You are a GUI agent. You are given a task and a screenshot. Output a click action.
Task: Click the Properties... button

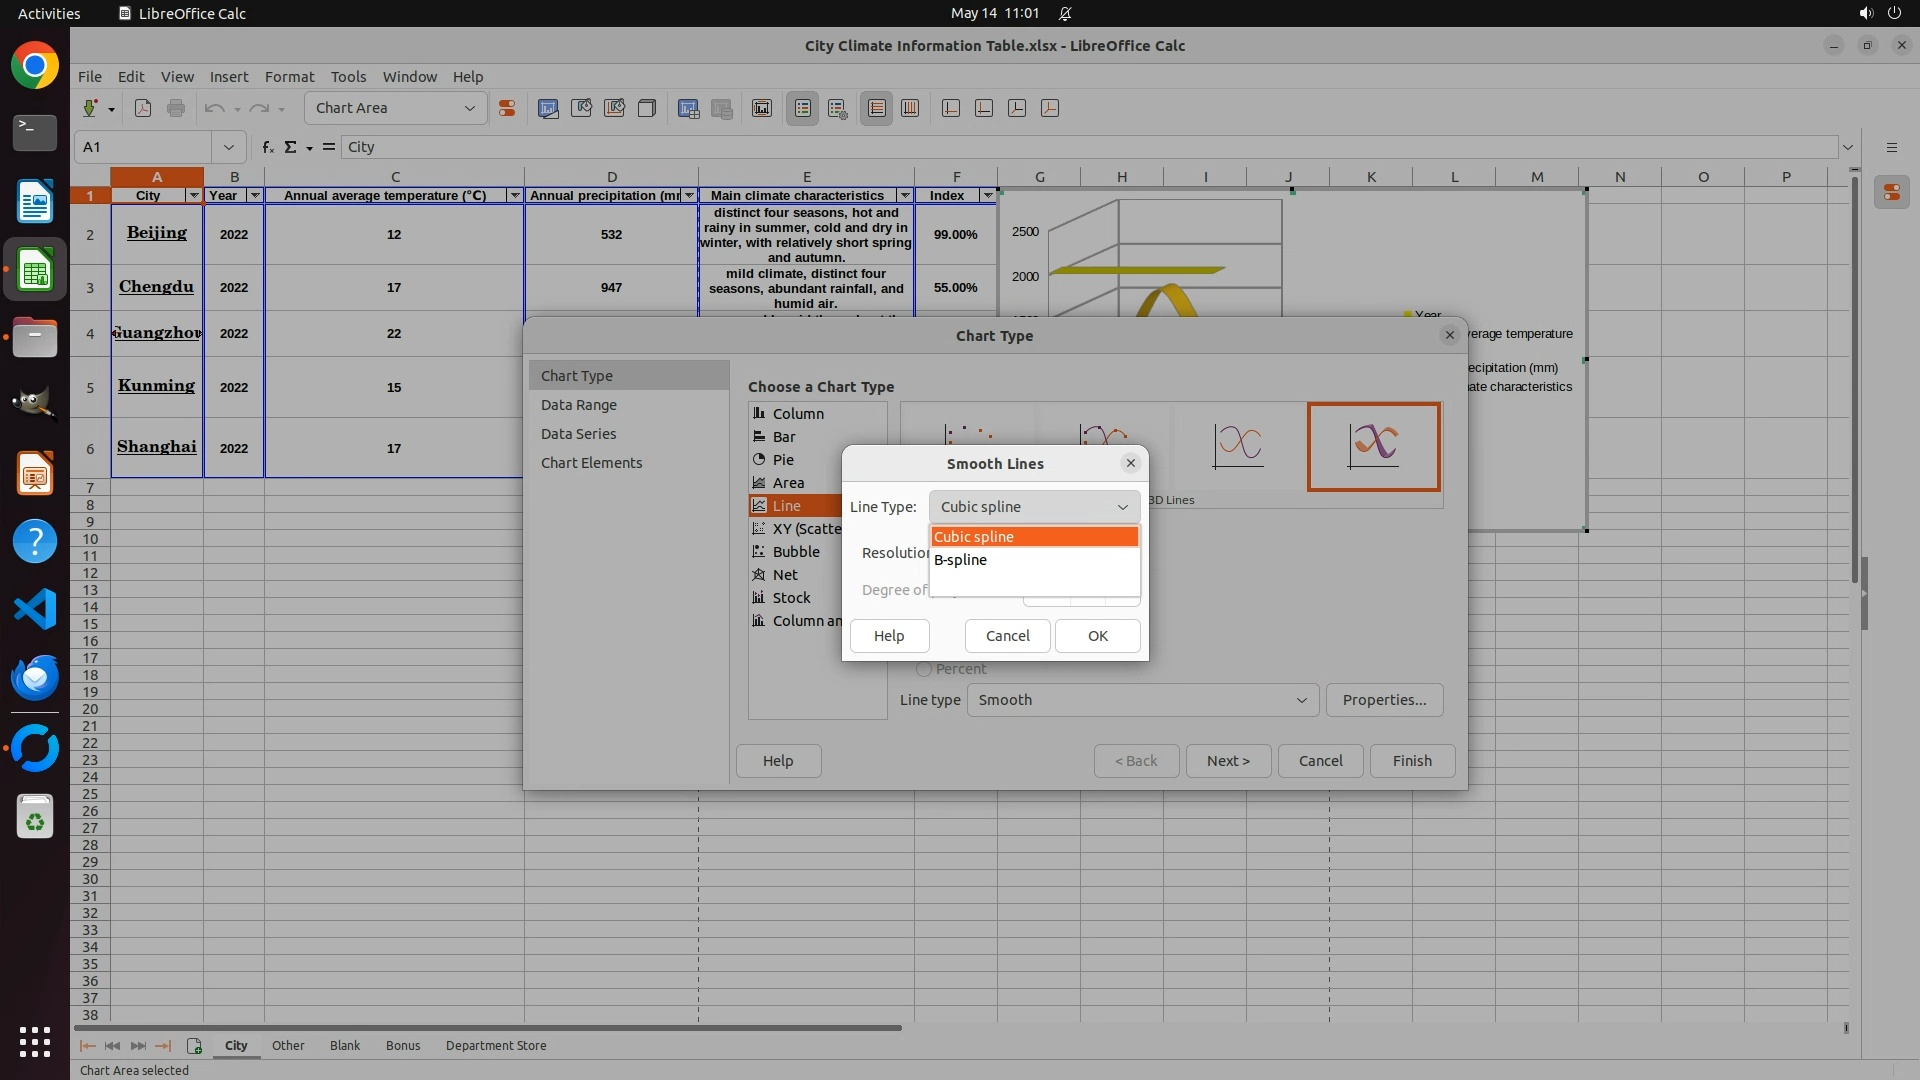pos(1384,700)
